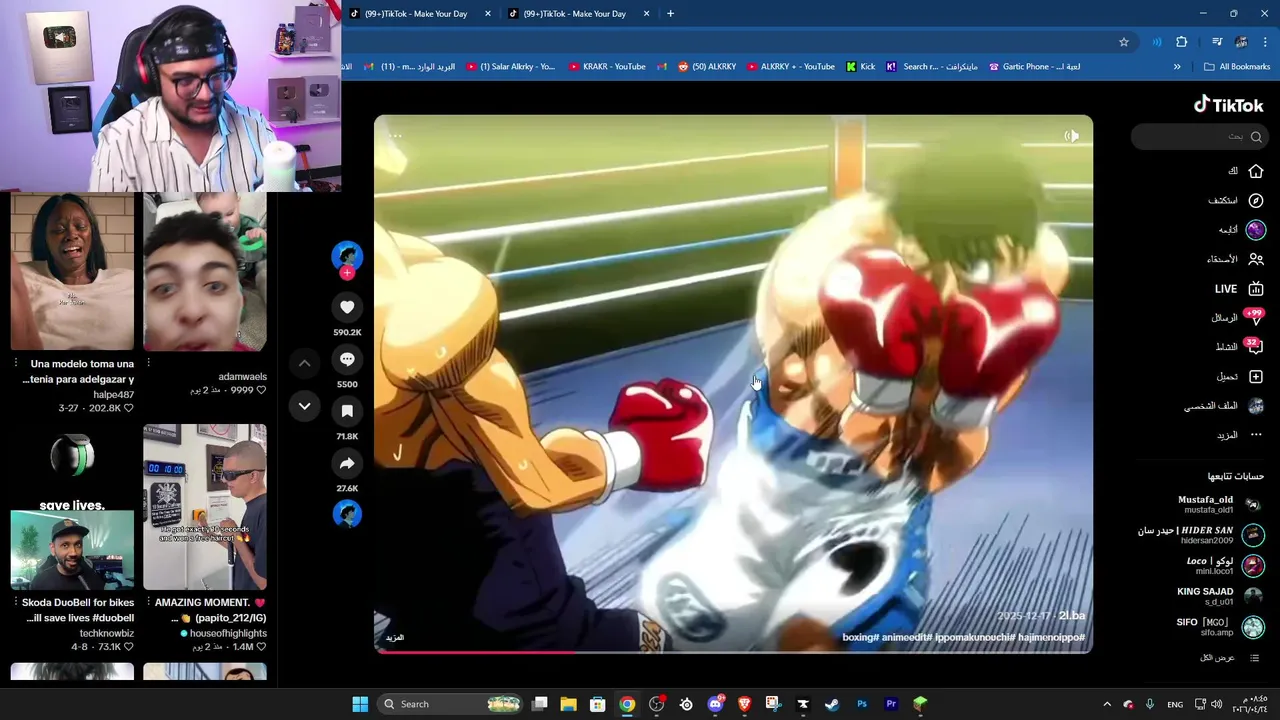
Task: Like the boxing anime video
Action: pyautogui.click(x=347, y=307)
